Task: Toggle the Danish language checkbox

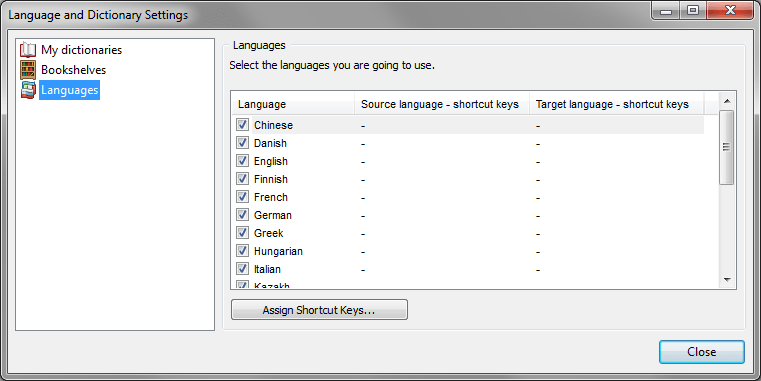Action: coord(243,143)
